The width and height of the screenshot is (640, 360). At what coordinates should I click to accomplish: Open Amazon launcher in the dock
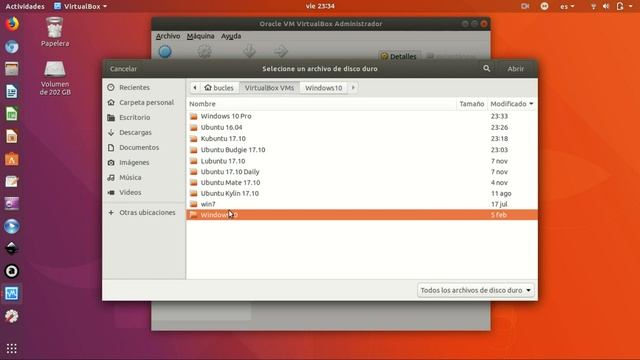[12, 271]
